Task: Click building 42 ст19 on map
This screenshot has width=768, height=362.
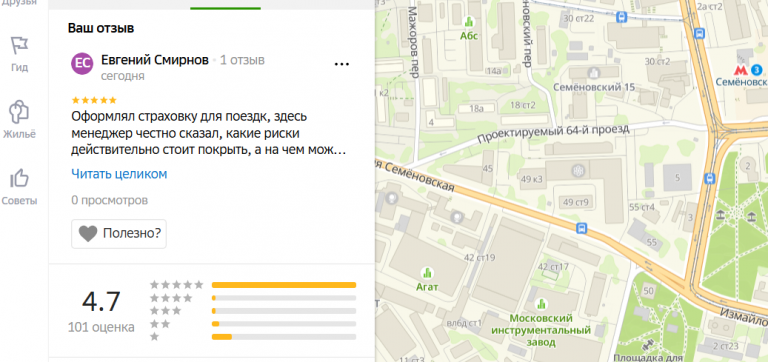Action: coord(480,257)
